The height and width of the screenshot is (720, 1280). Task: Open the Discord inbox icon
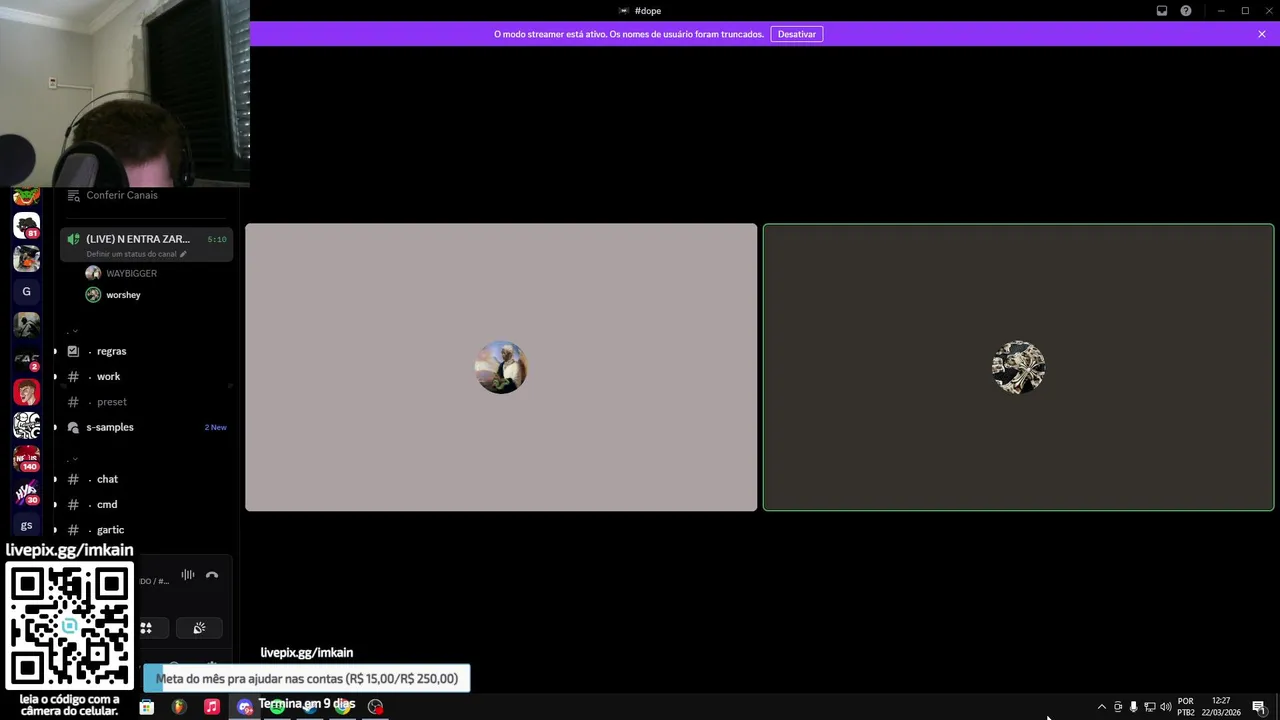tap(1162, 11)
